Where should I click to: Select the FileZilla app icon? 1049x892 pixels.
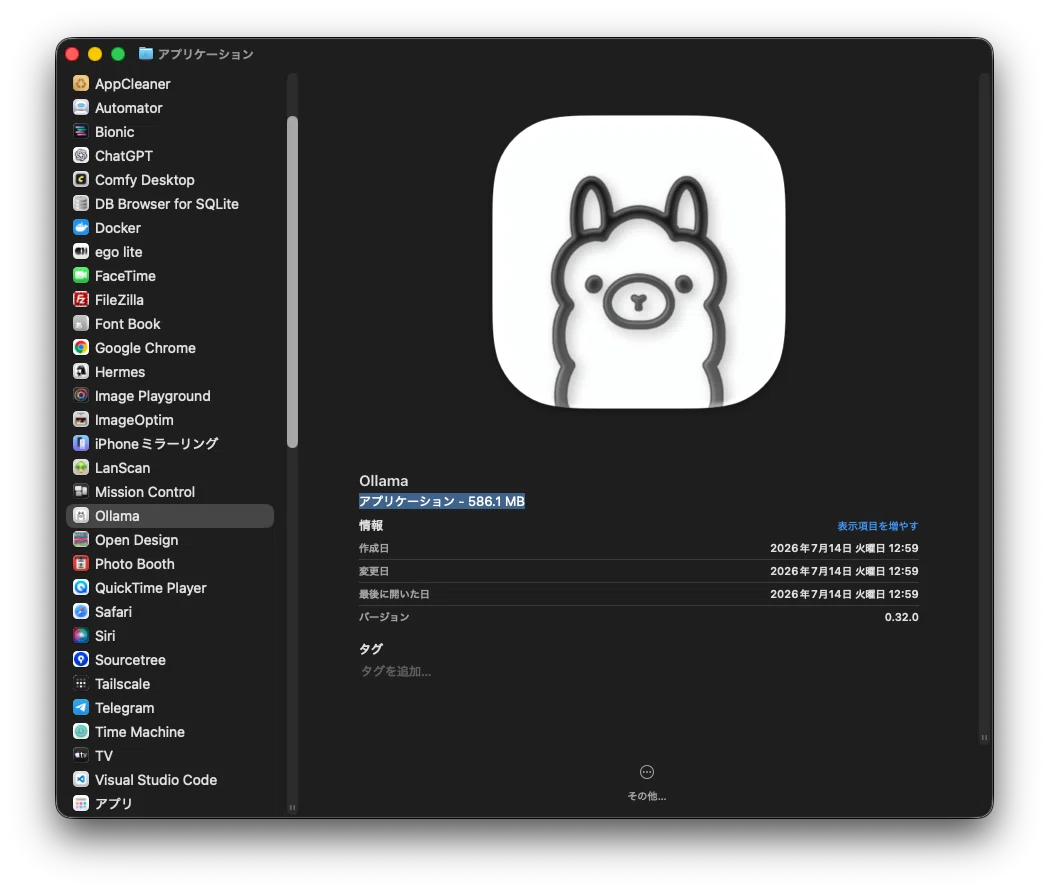81,300
